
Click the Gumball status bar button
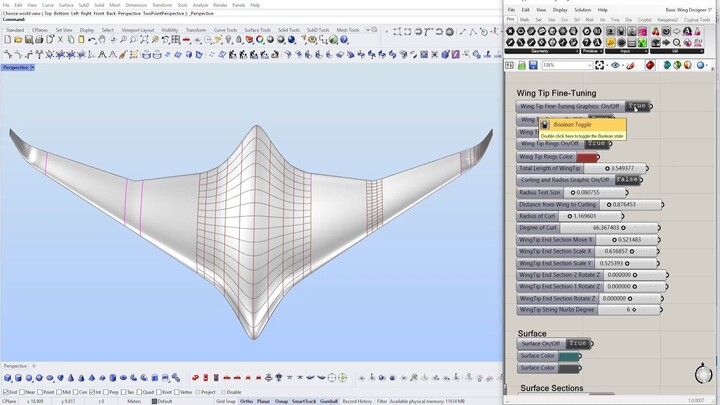[x=328, y=401]
